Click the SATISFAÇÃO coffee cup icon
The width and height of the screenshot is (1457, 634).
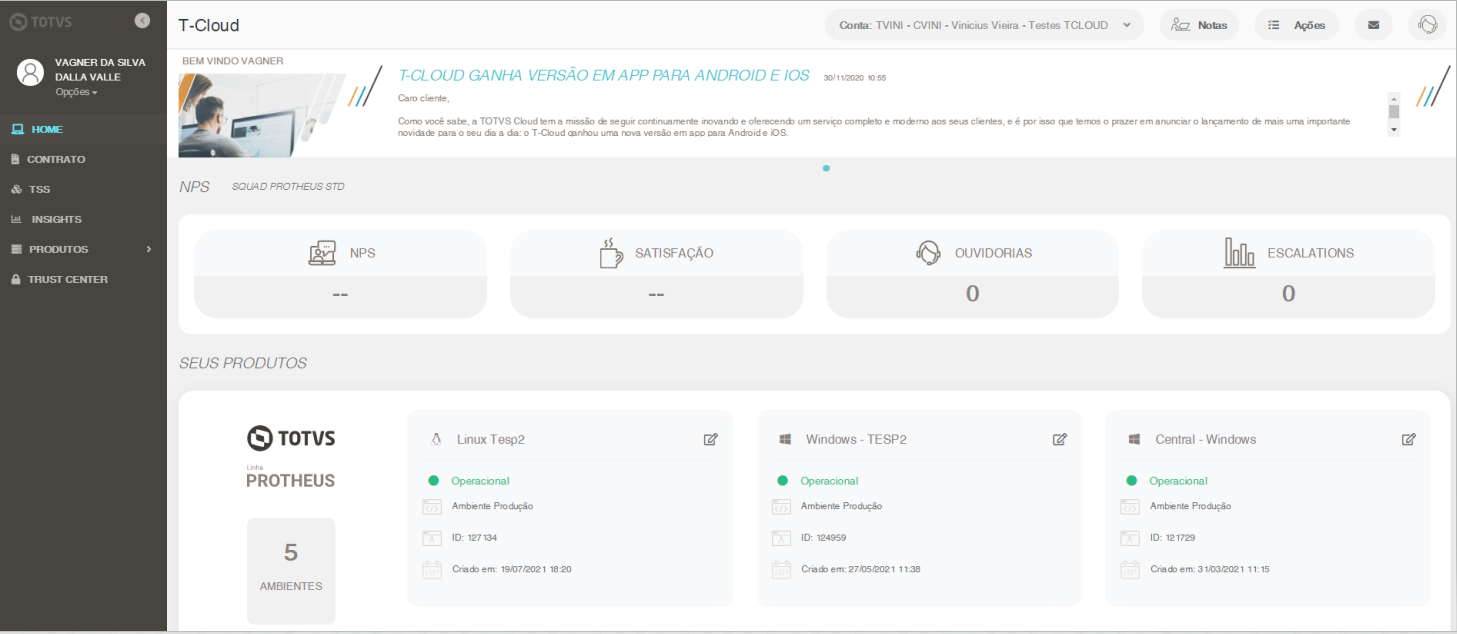pyautogui.click(x=610, y=253)
